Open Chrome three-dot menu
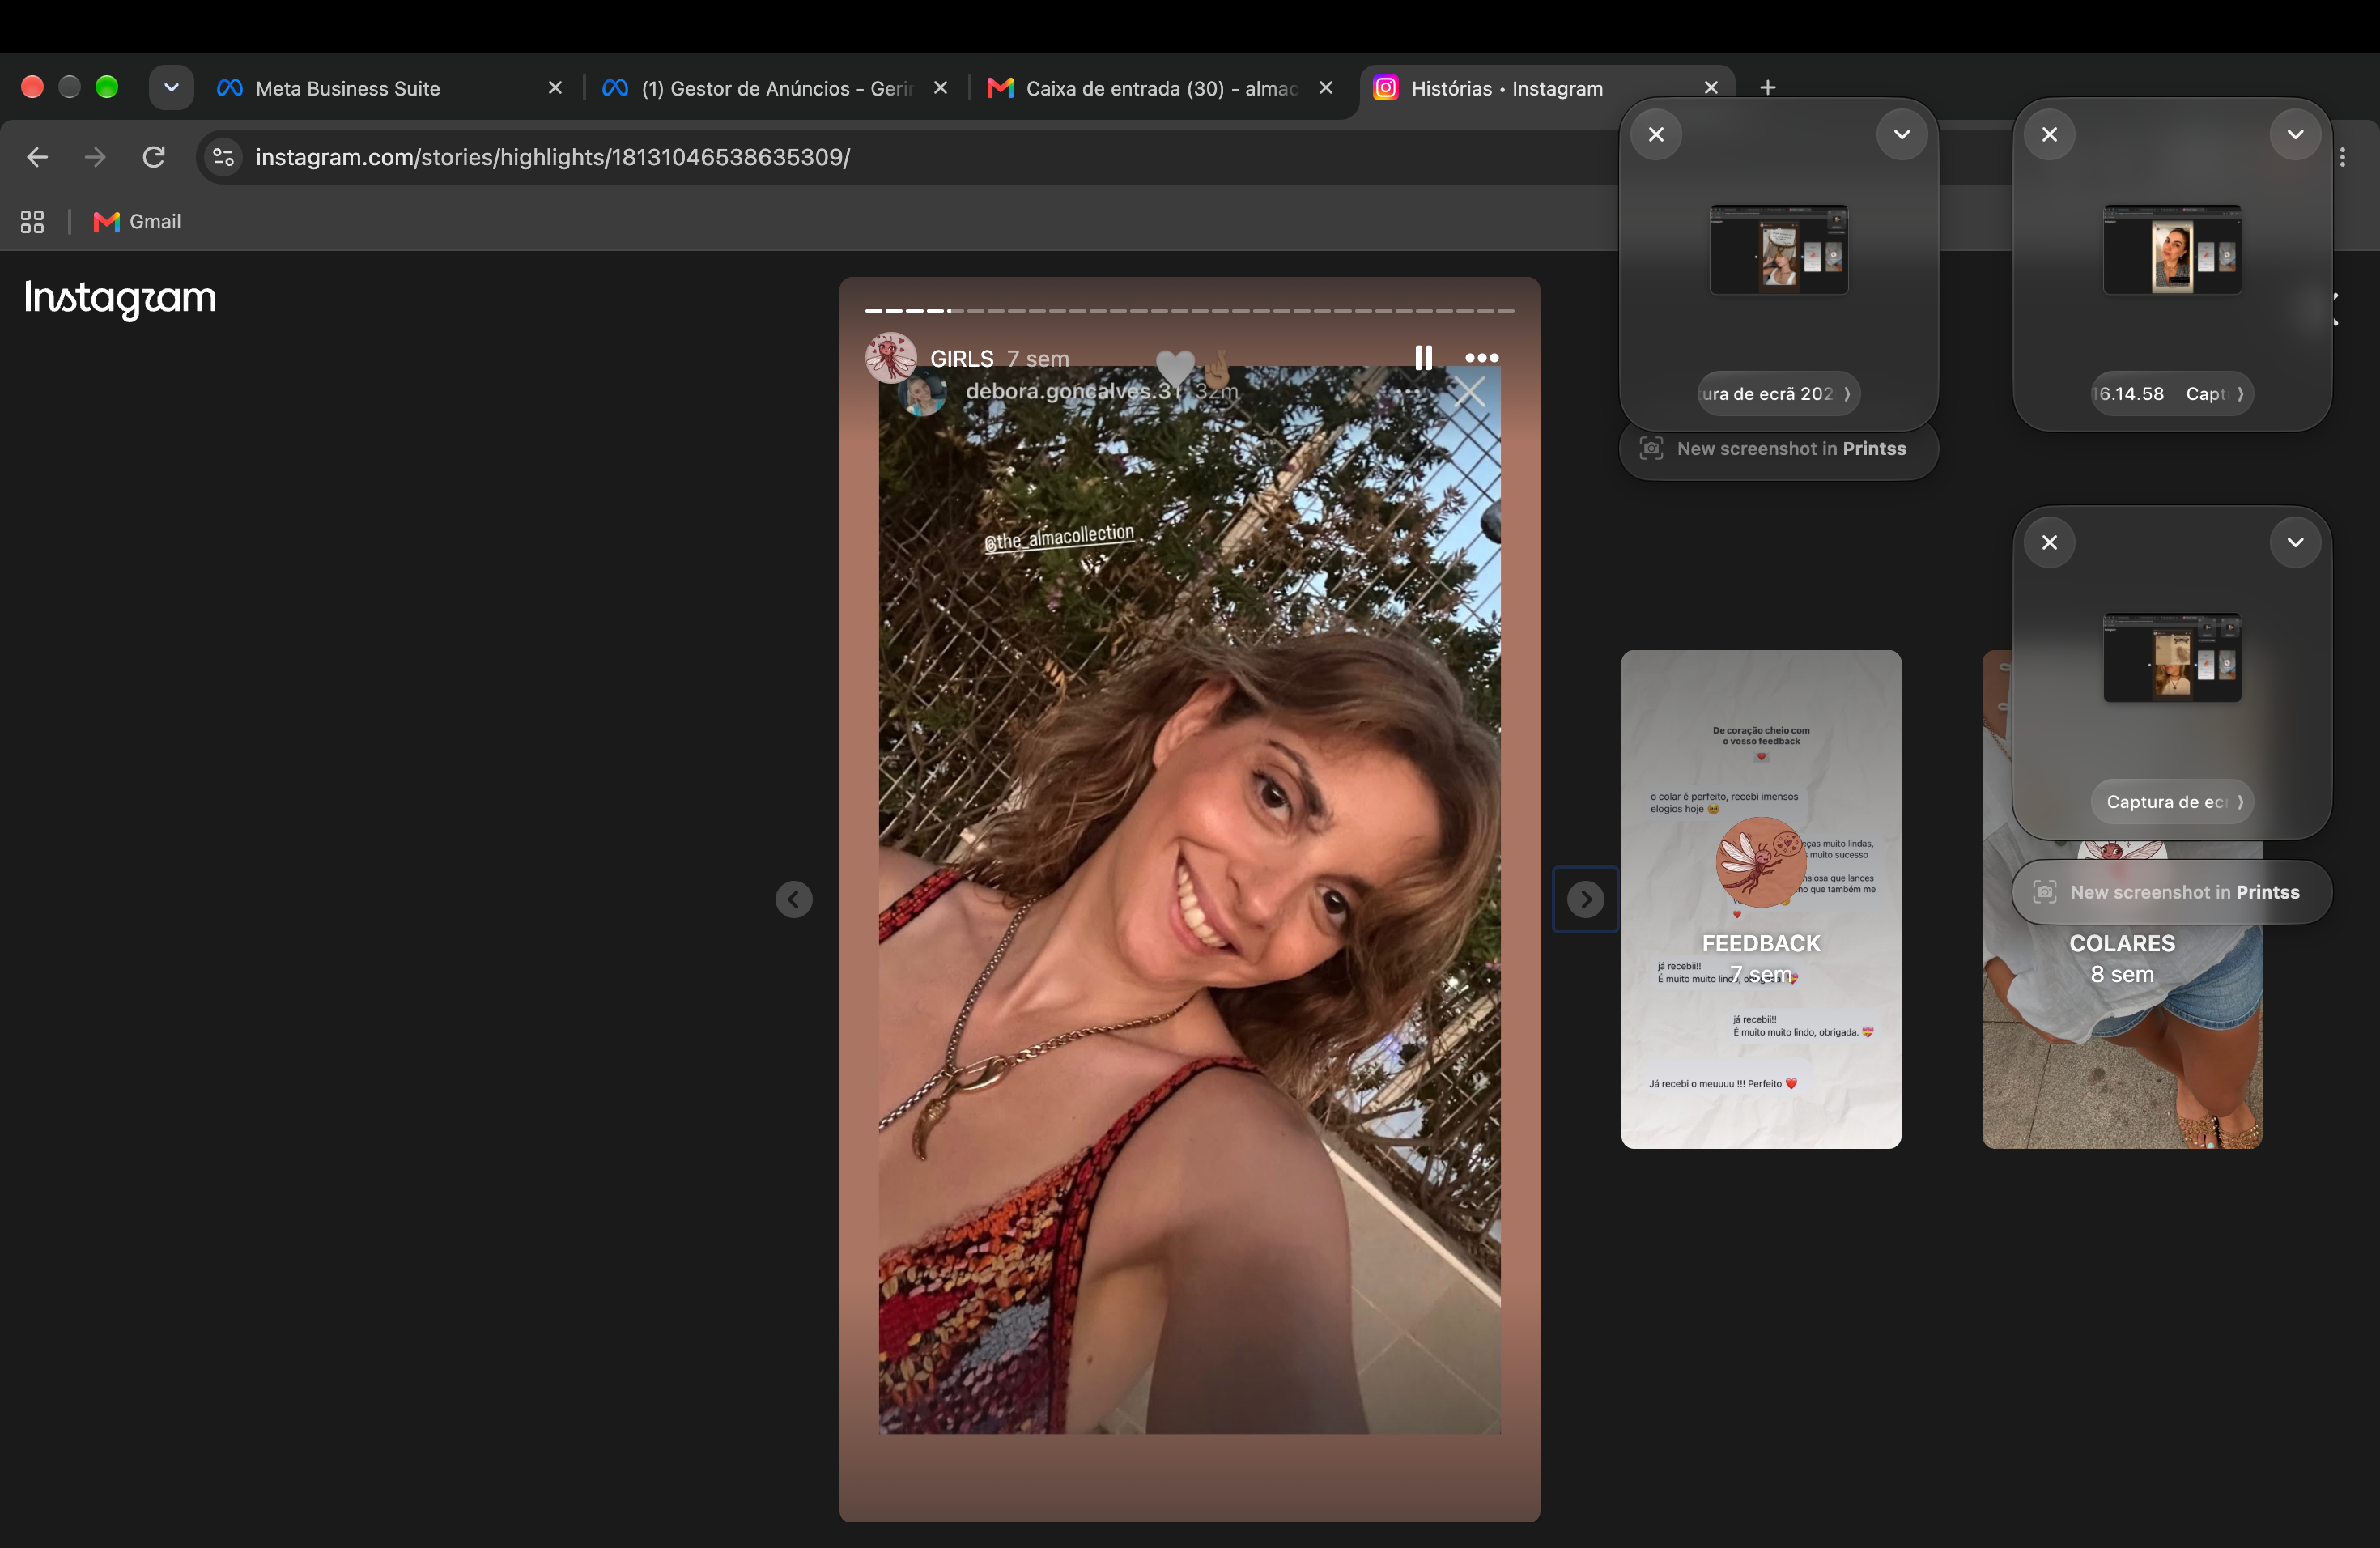 coord(2343,157)
